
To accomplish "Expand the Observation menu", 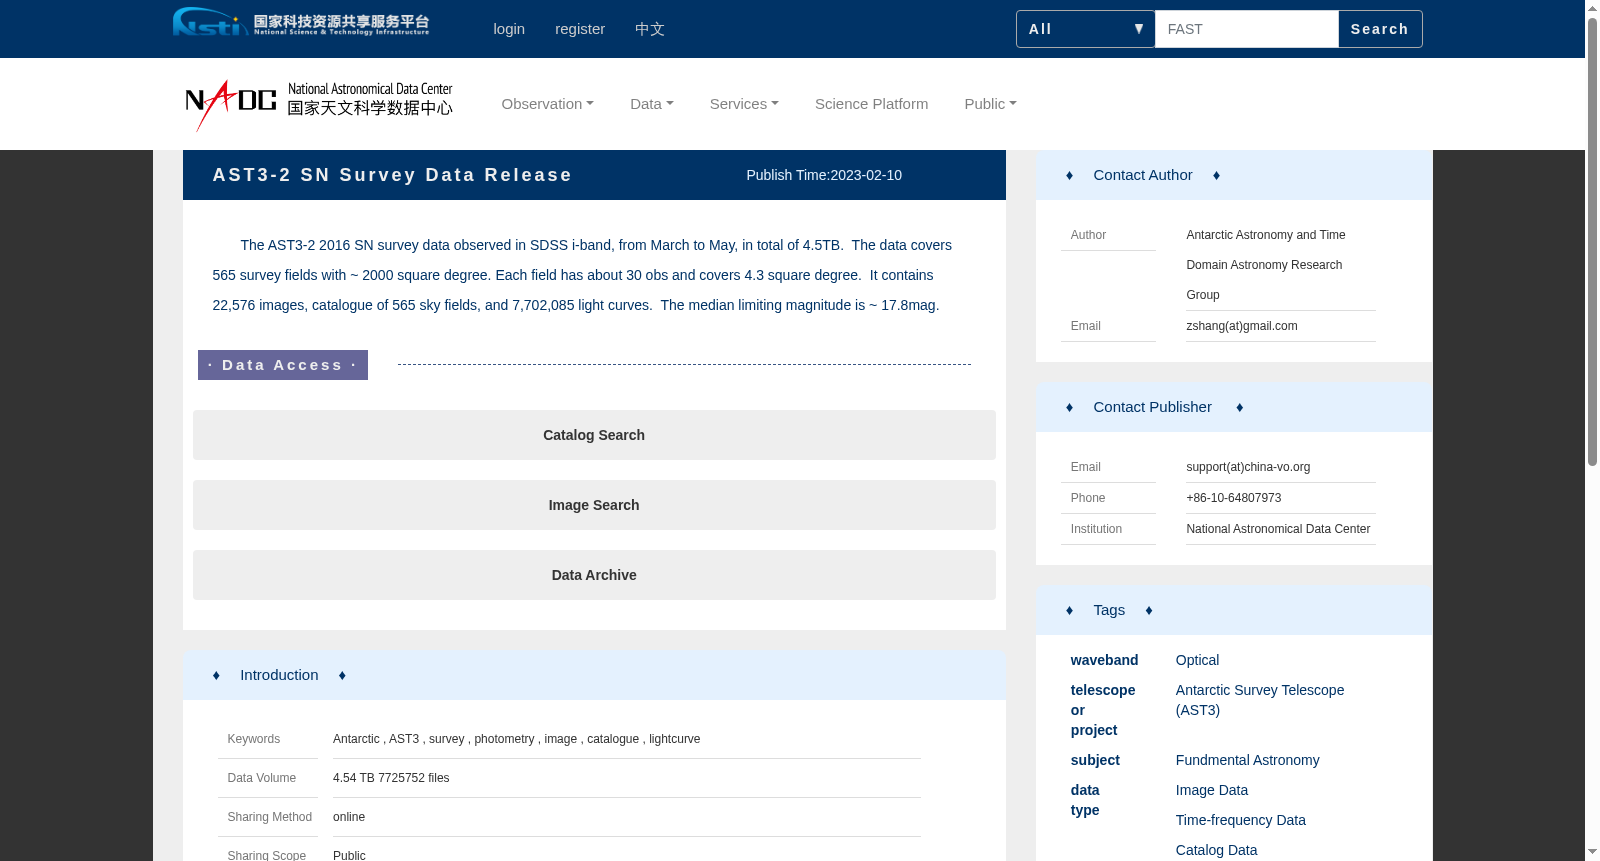I will [547, 104].
